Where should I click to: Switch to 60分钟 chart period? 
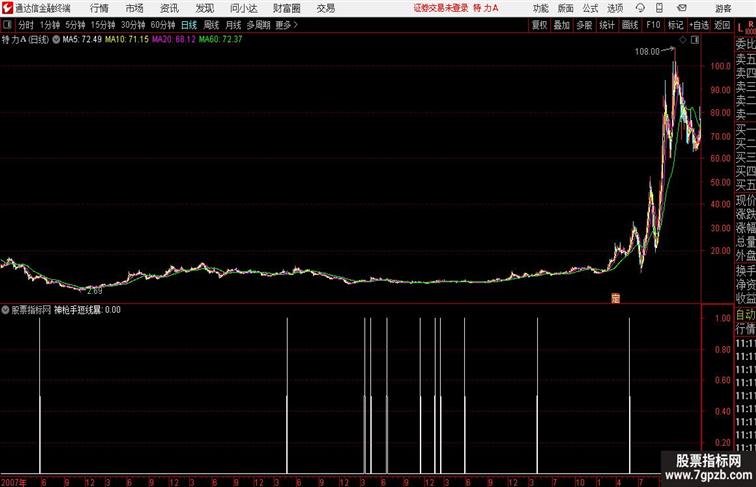click(x=163, y=25)
